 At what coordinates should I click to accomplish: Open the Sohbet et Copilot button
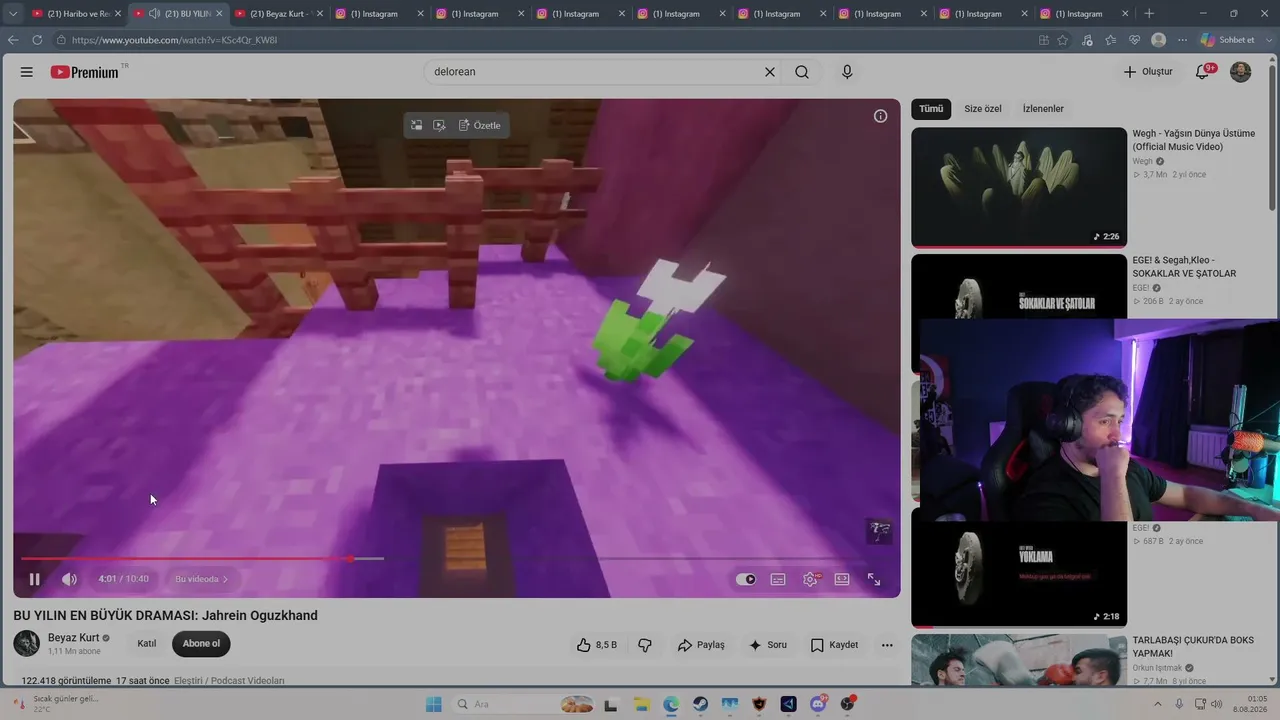[1228, 40]
